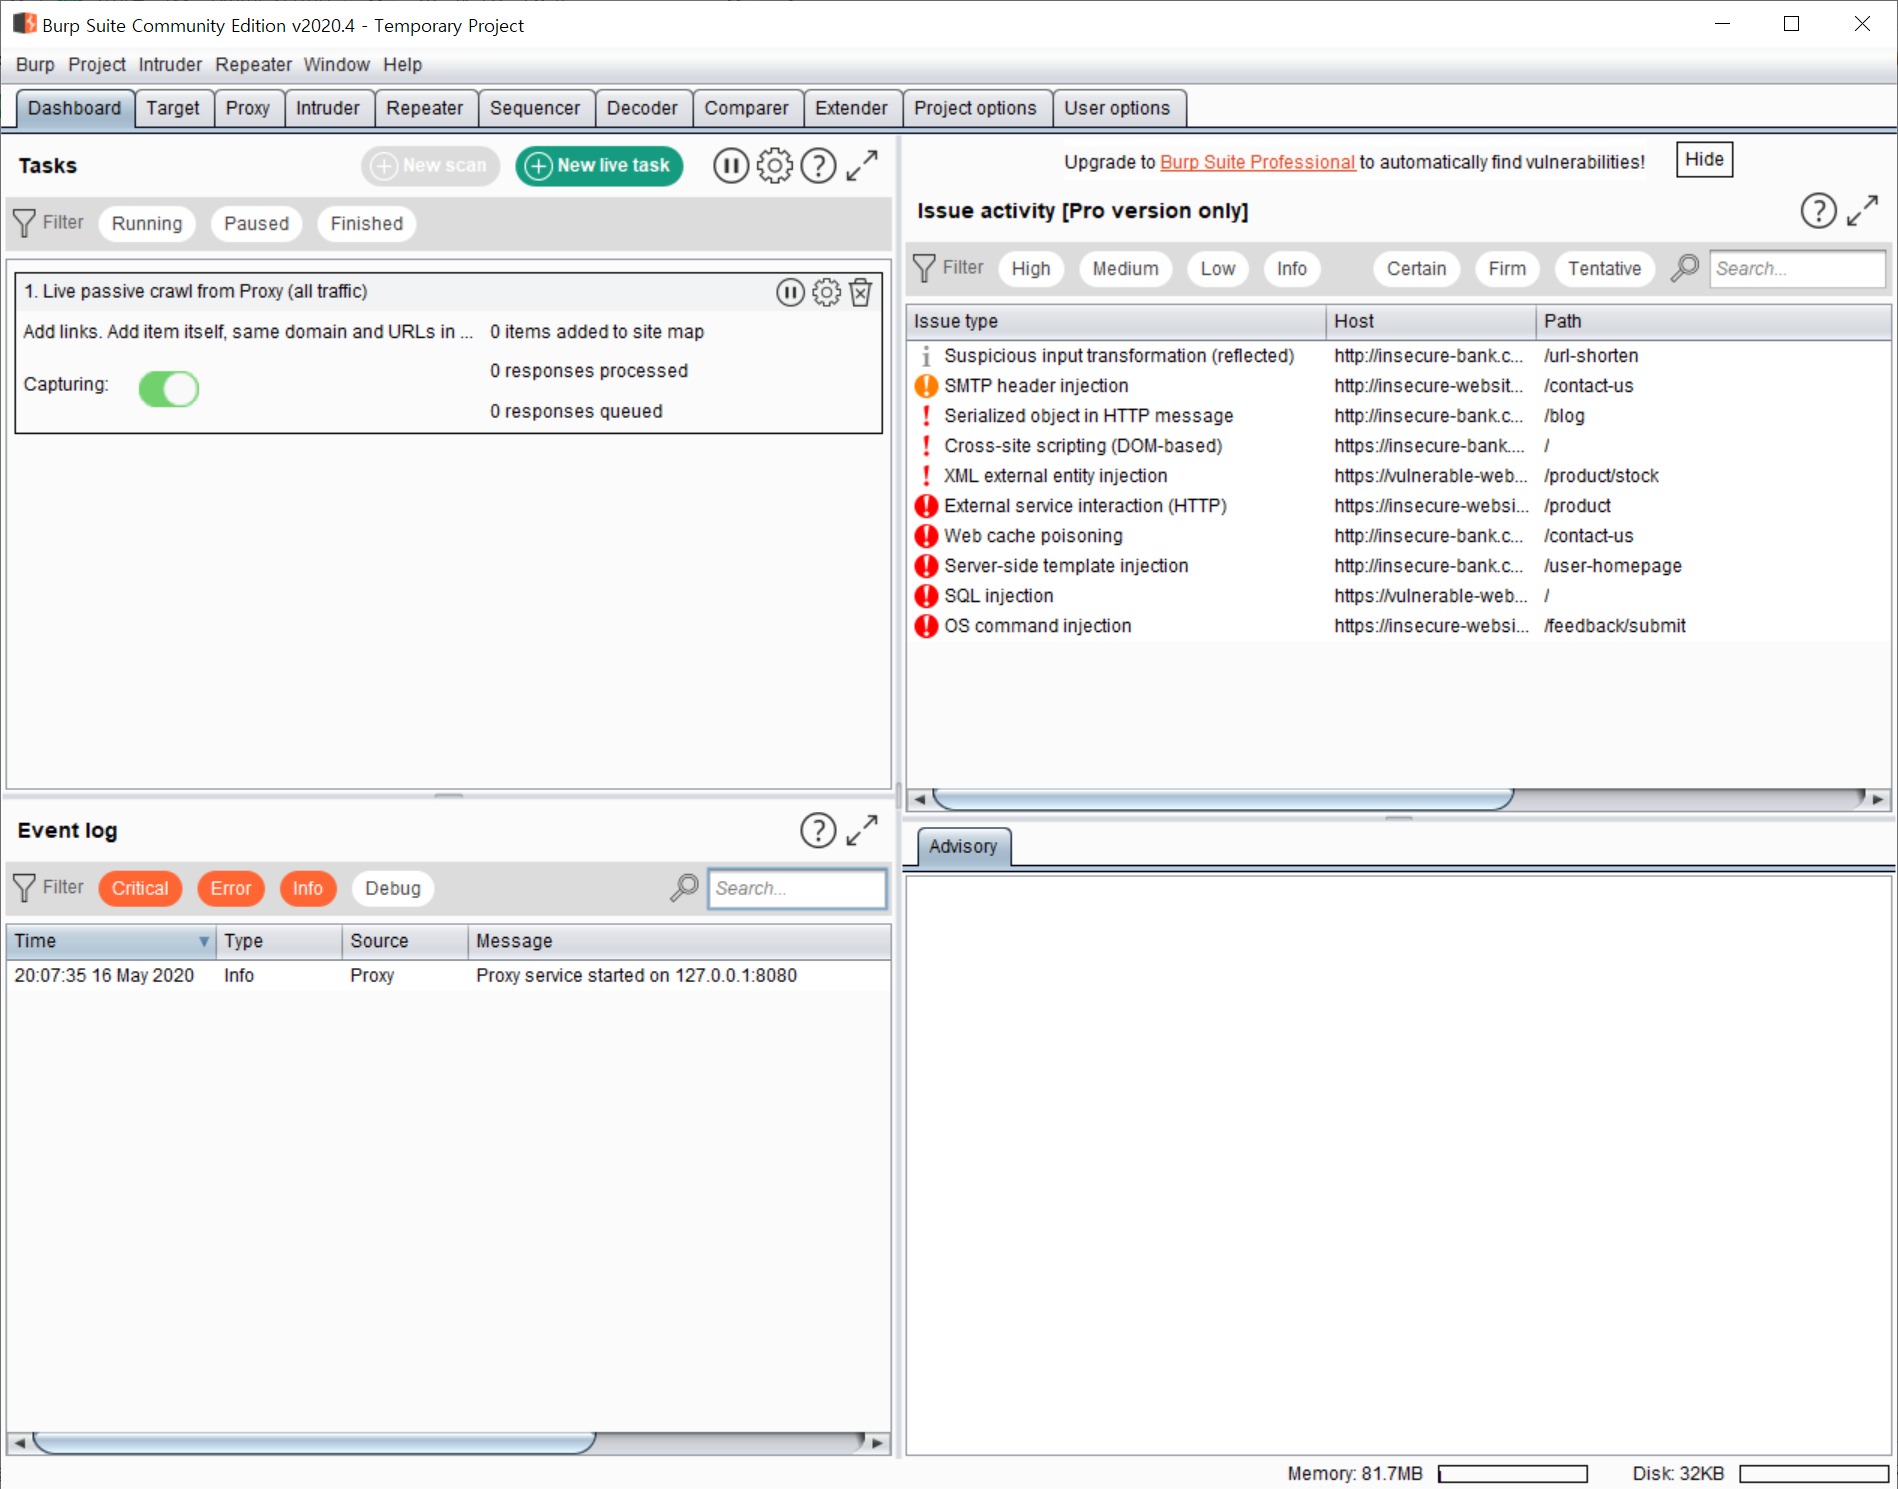
Task: Toggle the Running task filter
Action: point(147,224)
